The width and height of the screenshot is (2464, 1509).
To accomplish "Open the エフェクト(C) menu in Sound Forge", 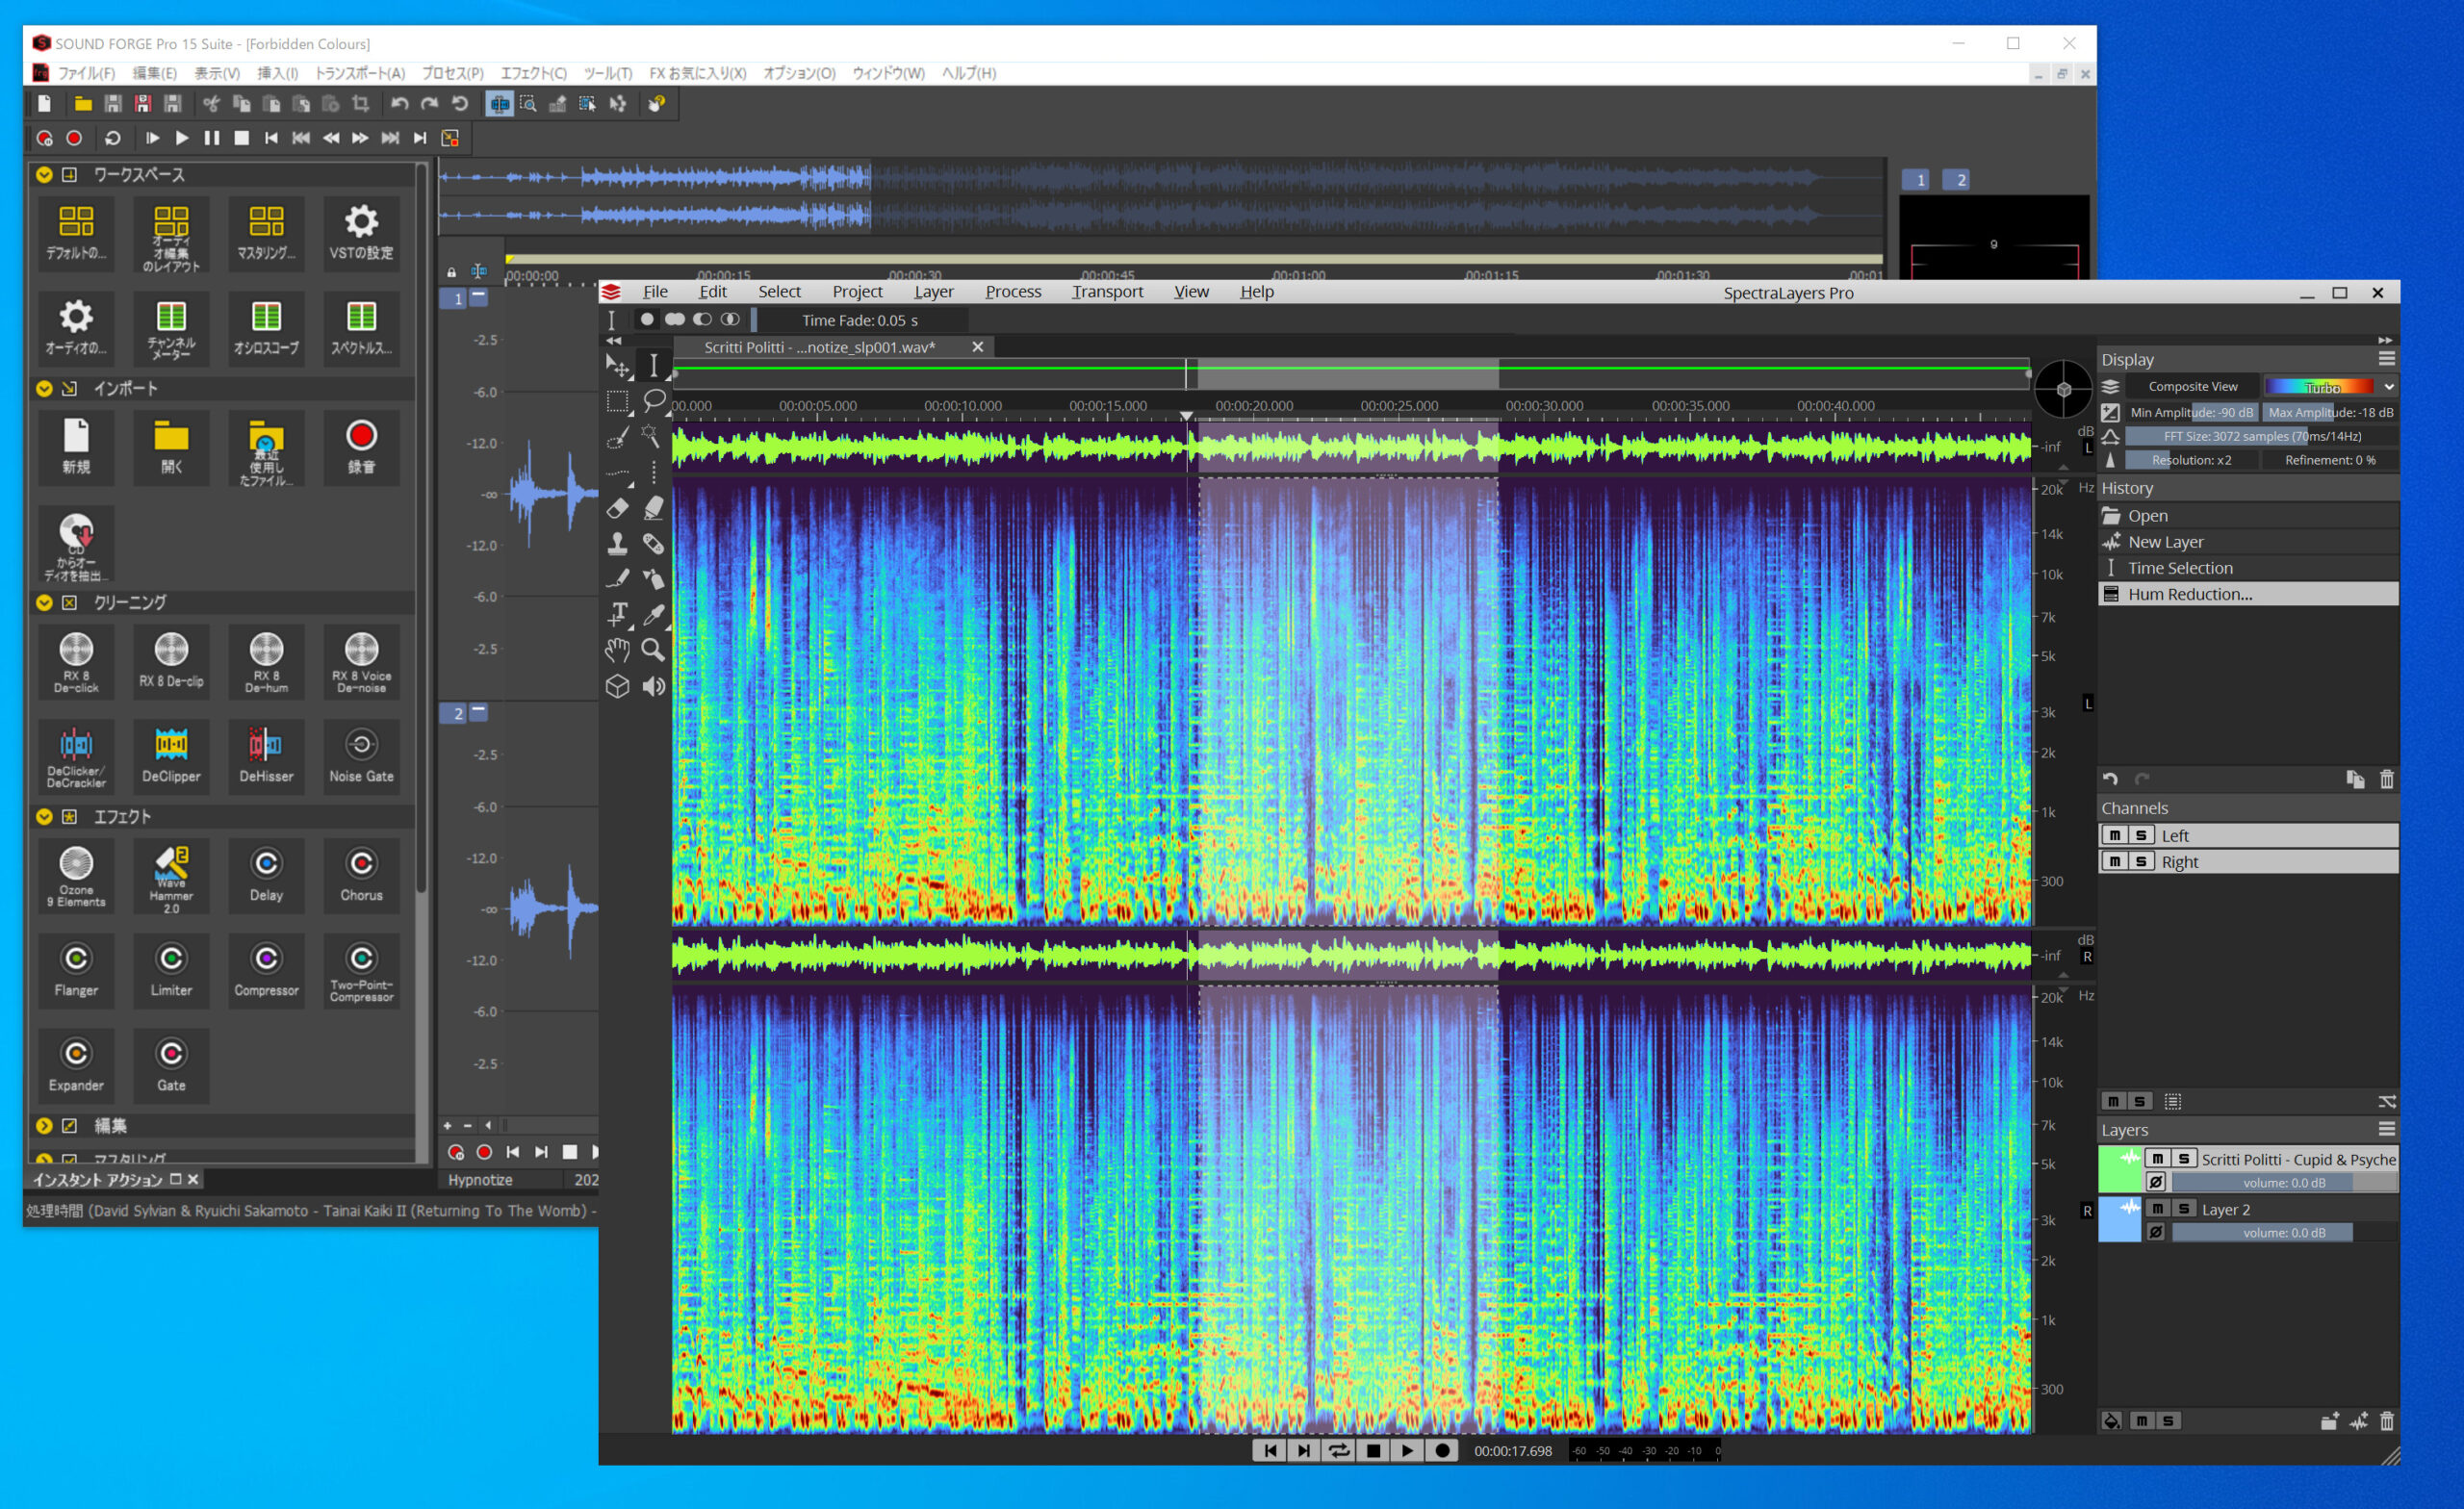I will [533, 73].
